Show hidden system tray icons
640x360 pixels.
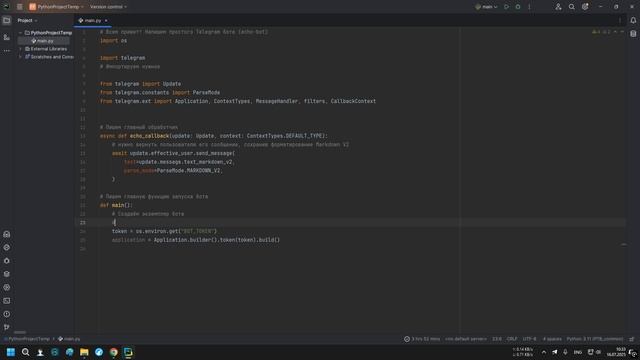[x=544, y=352]
